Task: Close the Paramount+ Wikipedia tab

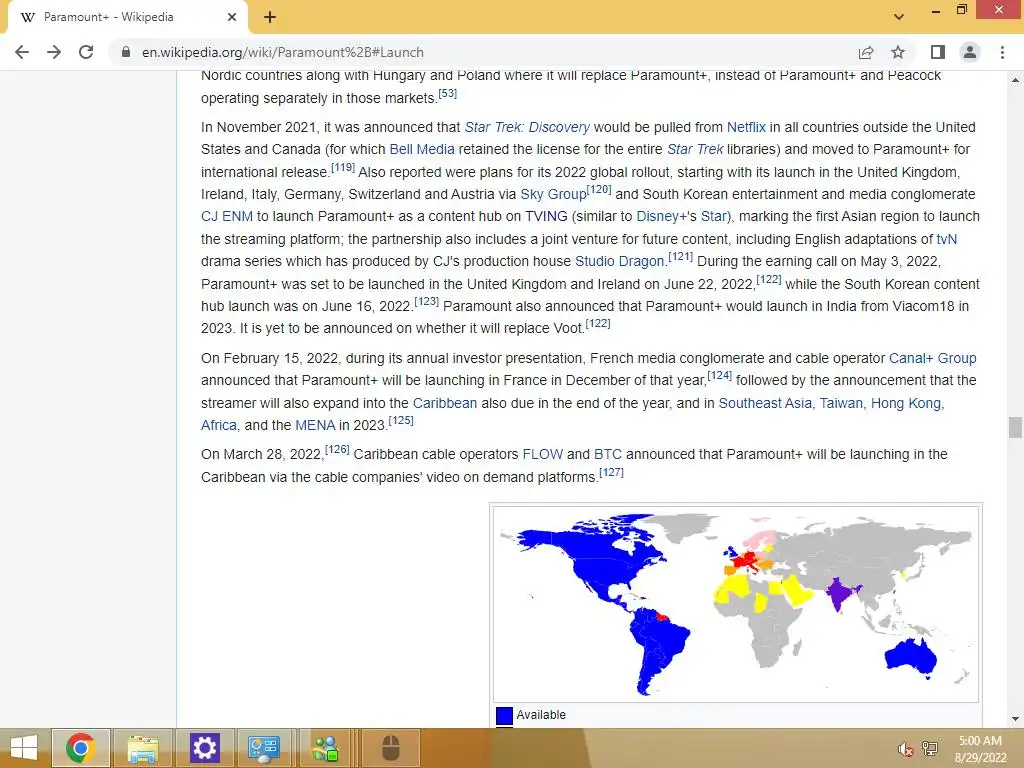Action: pyautogui.click(x=232, y=17)
